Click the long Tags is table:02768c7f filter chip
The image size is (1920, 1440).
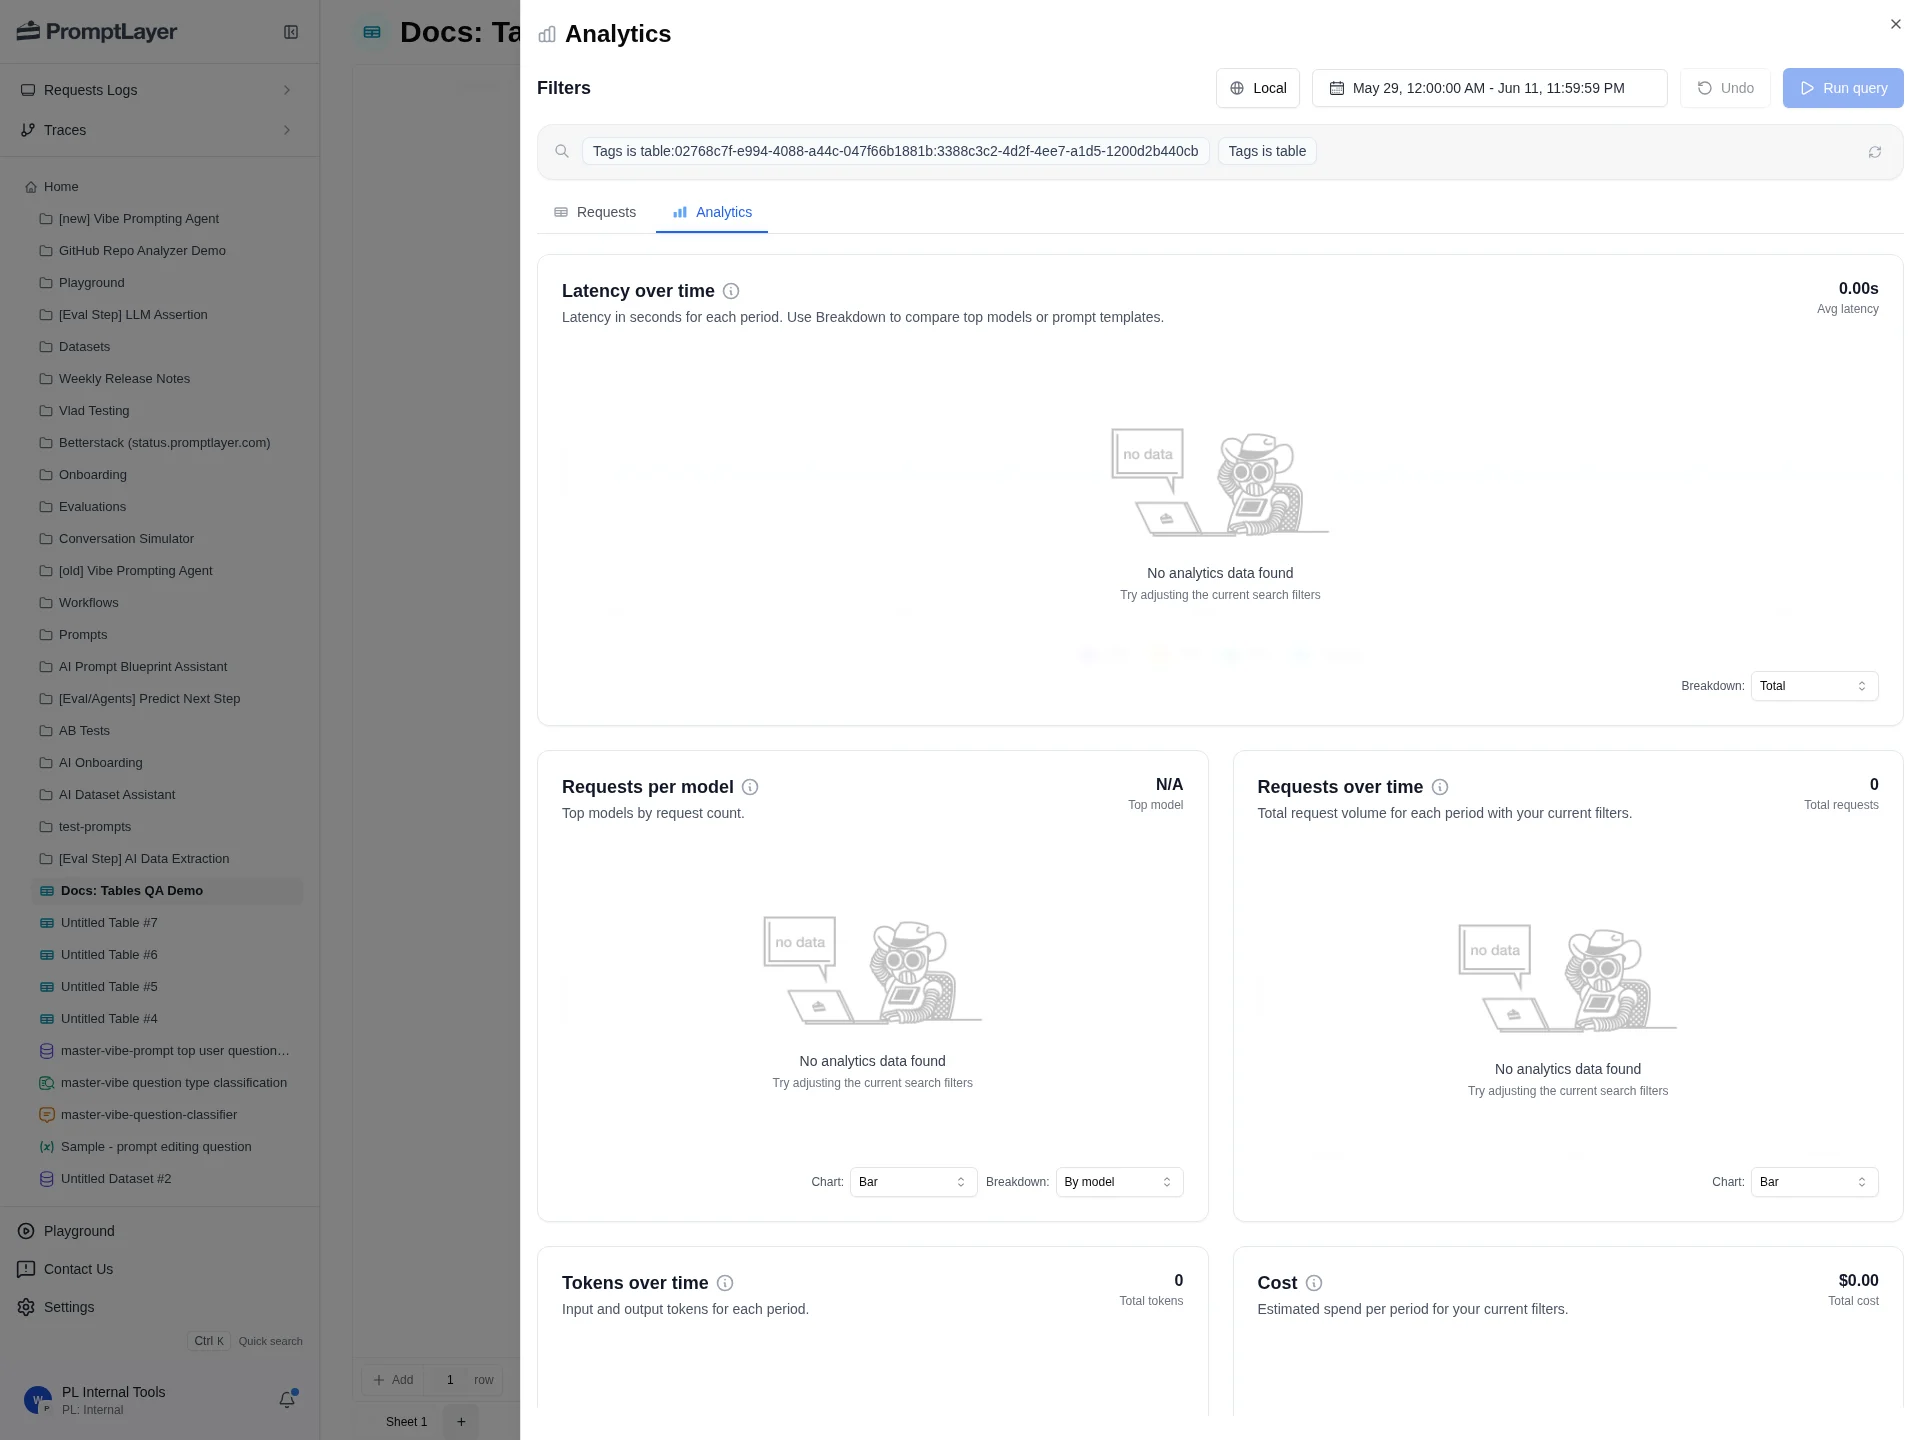click(895, 151)
